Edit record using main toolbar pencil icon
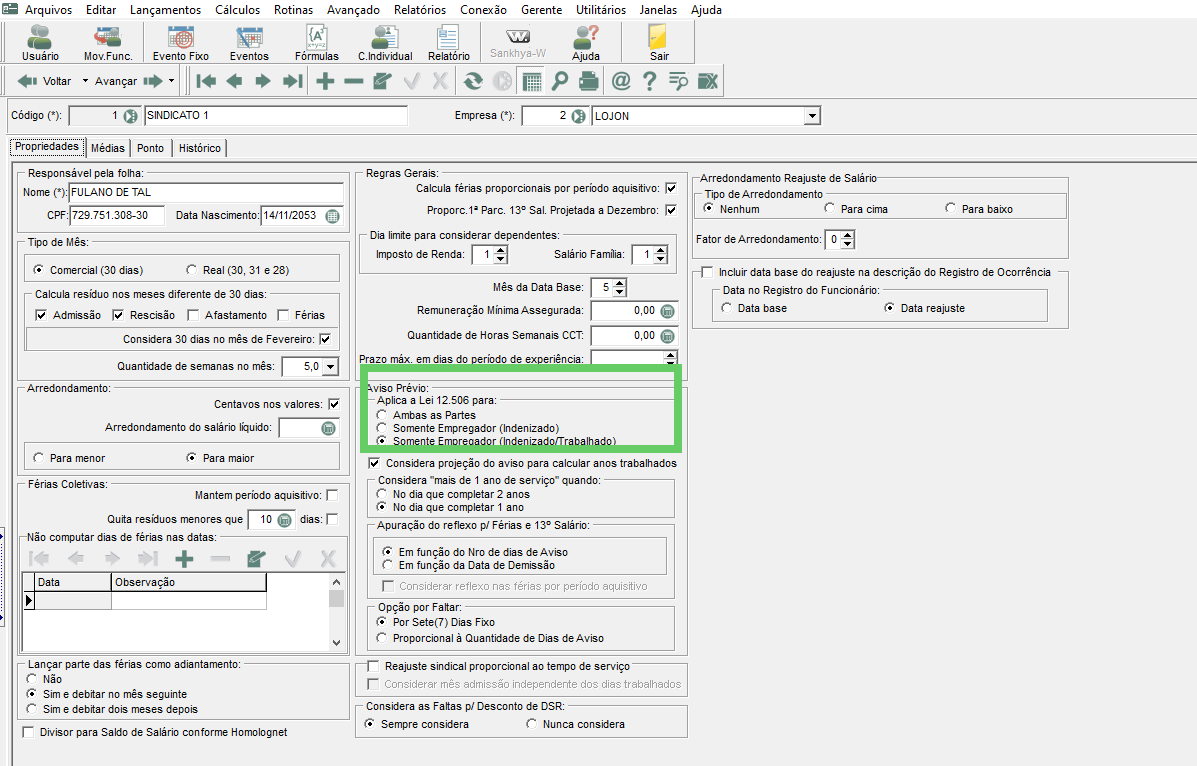This screenshot has width=1197, height=766. (x=382, y=81)
